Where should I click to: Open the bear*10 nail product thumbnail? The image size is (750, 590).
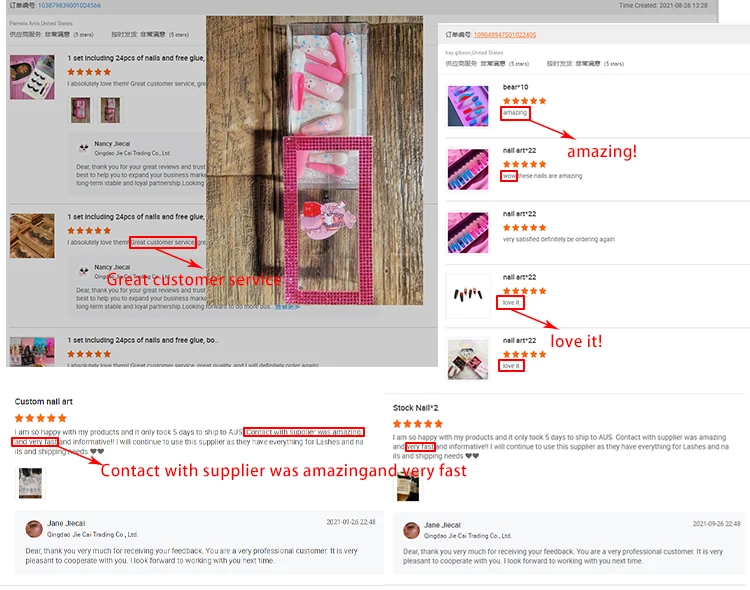point(468,106)
